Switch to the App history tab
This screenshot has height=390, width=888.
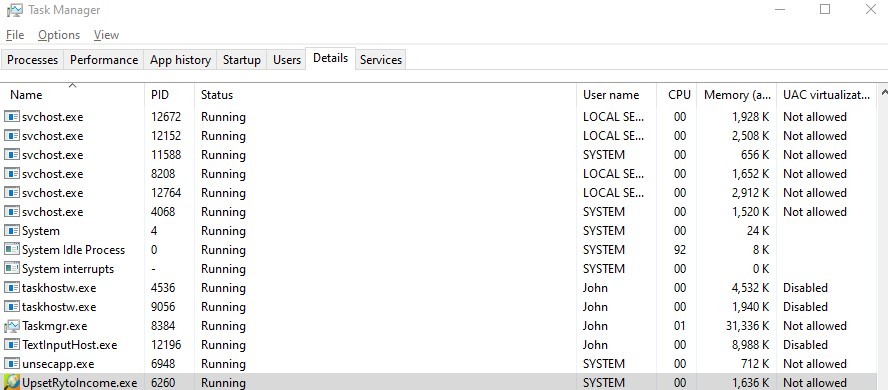[x=180, y=60]
